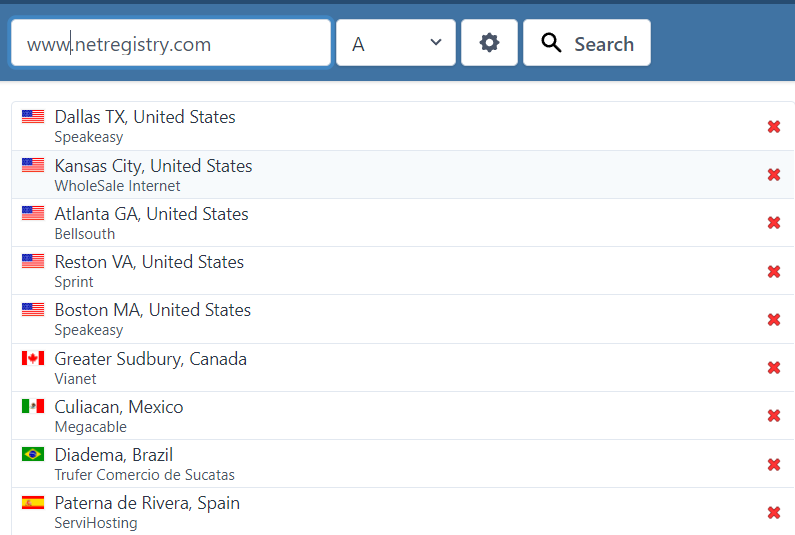The image size is (795, 535).
Task: Click the settings gear button
Action: coord(489,43)
